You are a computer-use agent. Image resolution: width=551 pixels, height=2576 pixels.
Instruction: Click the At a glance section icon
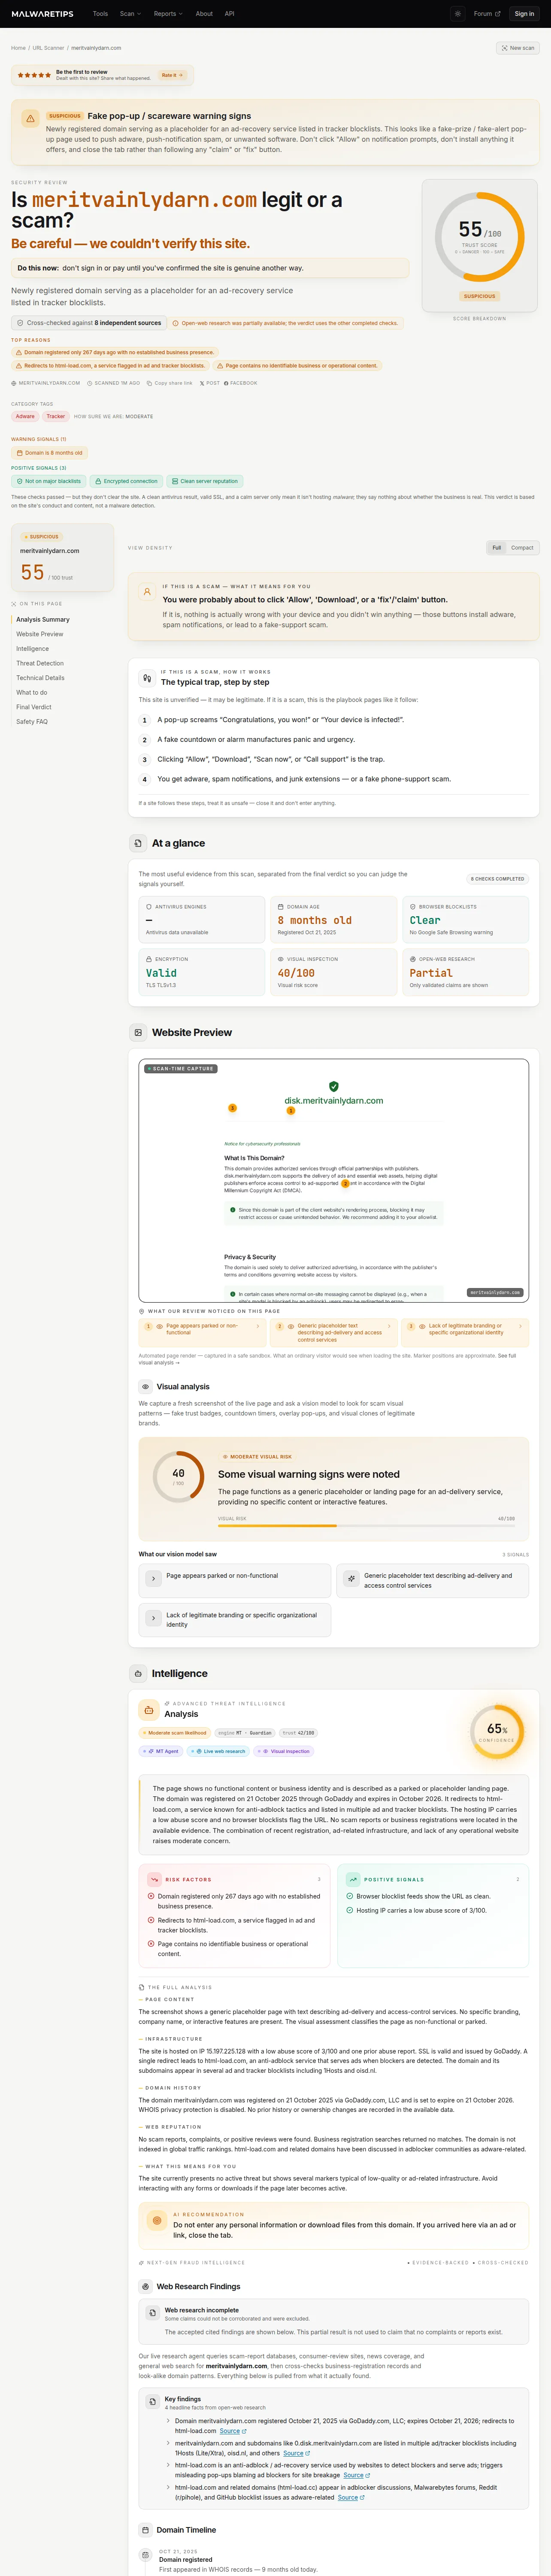point(138,843)
